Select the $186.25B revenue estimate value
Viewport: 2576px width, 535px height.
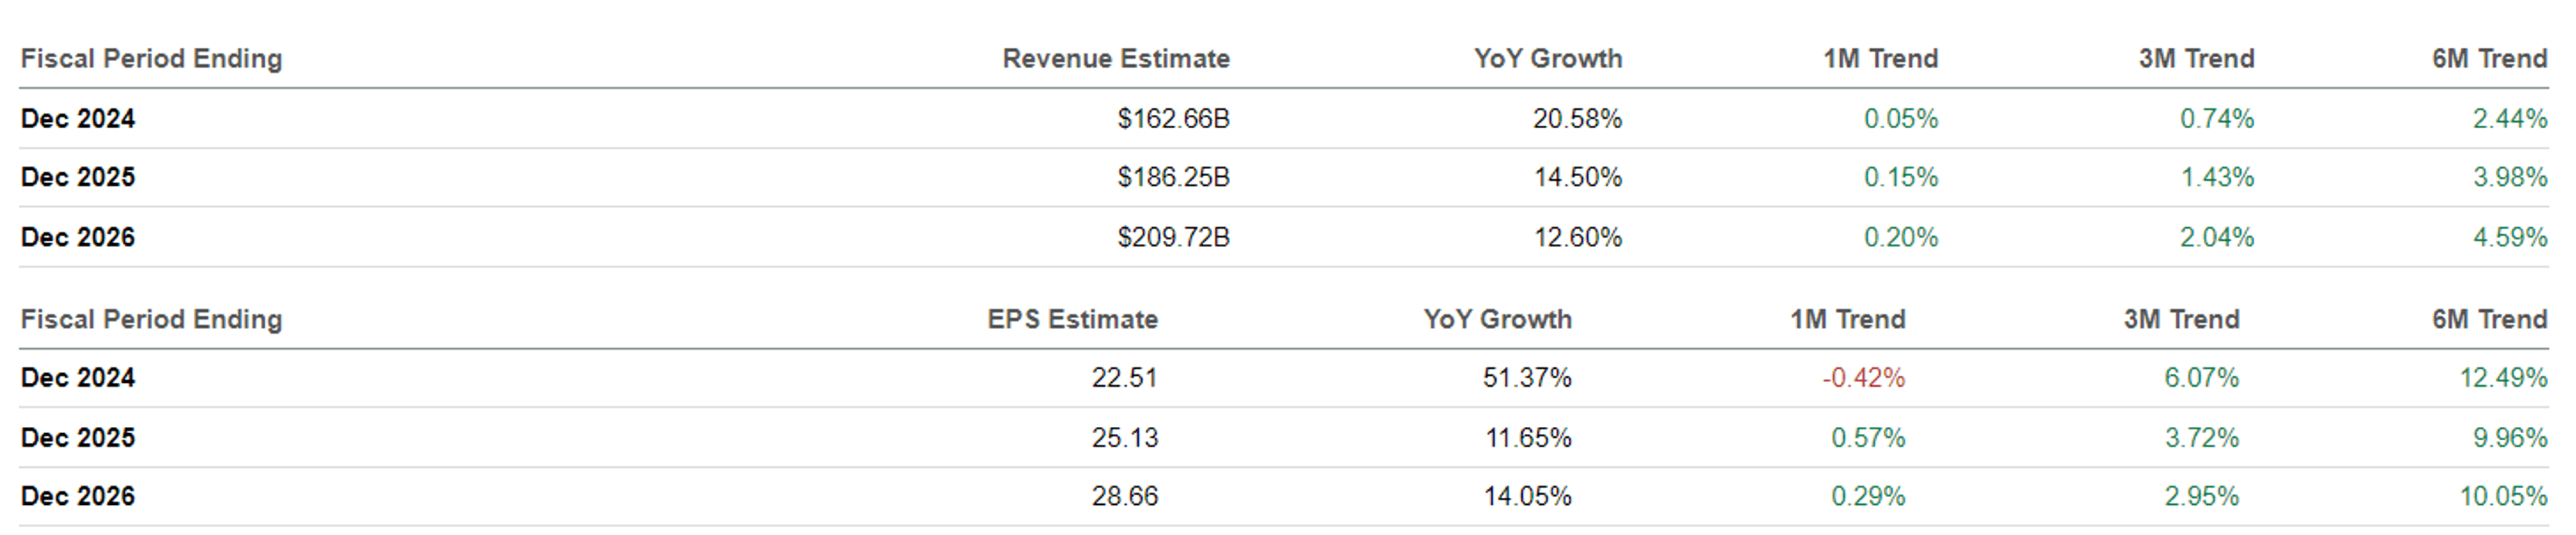pos(1173,177)
